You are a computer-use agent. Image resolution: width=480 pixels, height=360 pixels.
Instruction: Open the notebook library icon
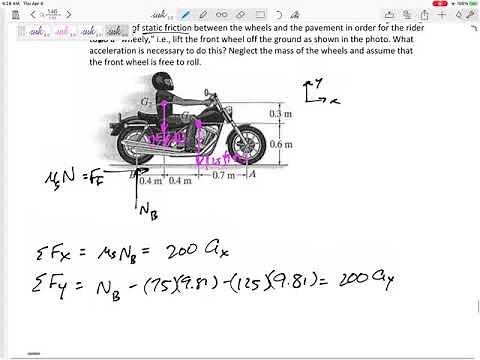click(16, 15)
